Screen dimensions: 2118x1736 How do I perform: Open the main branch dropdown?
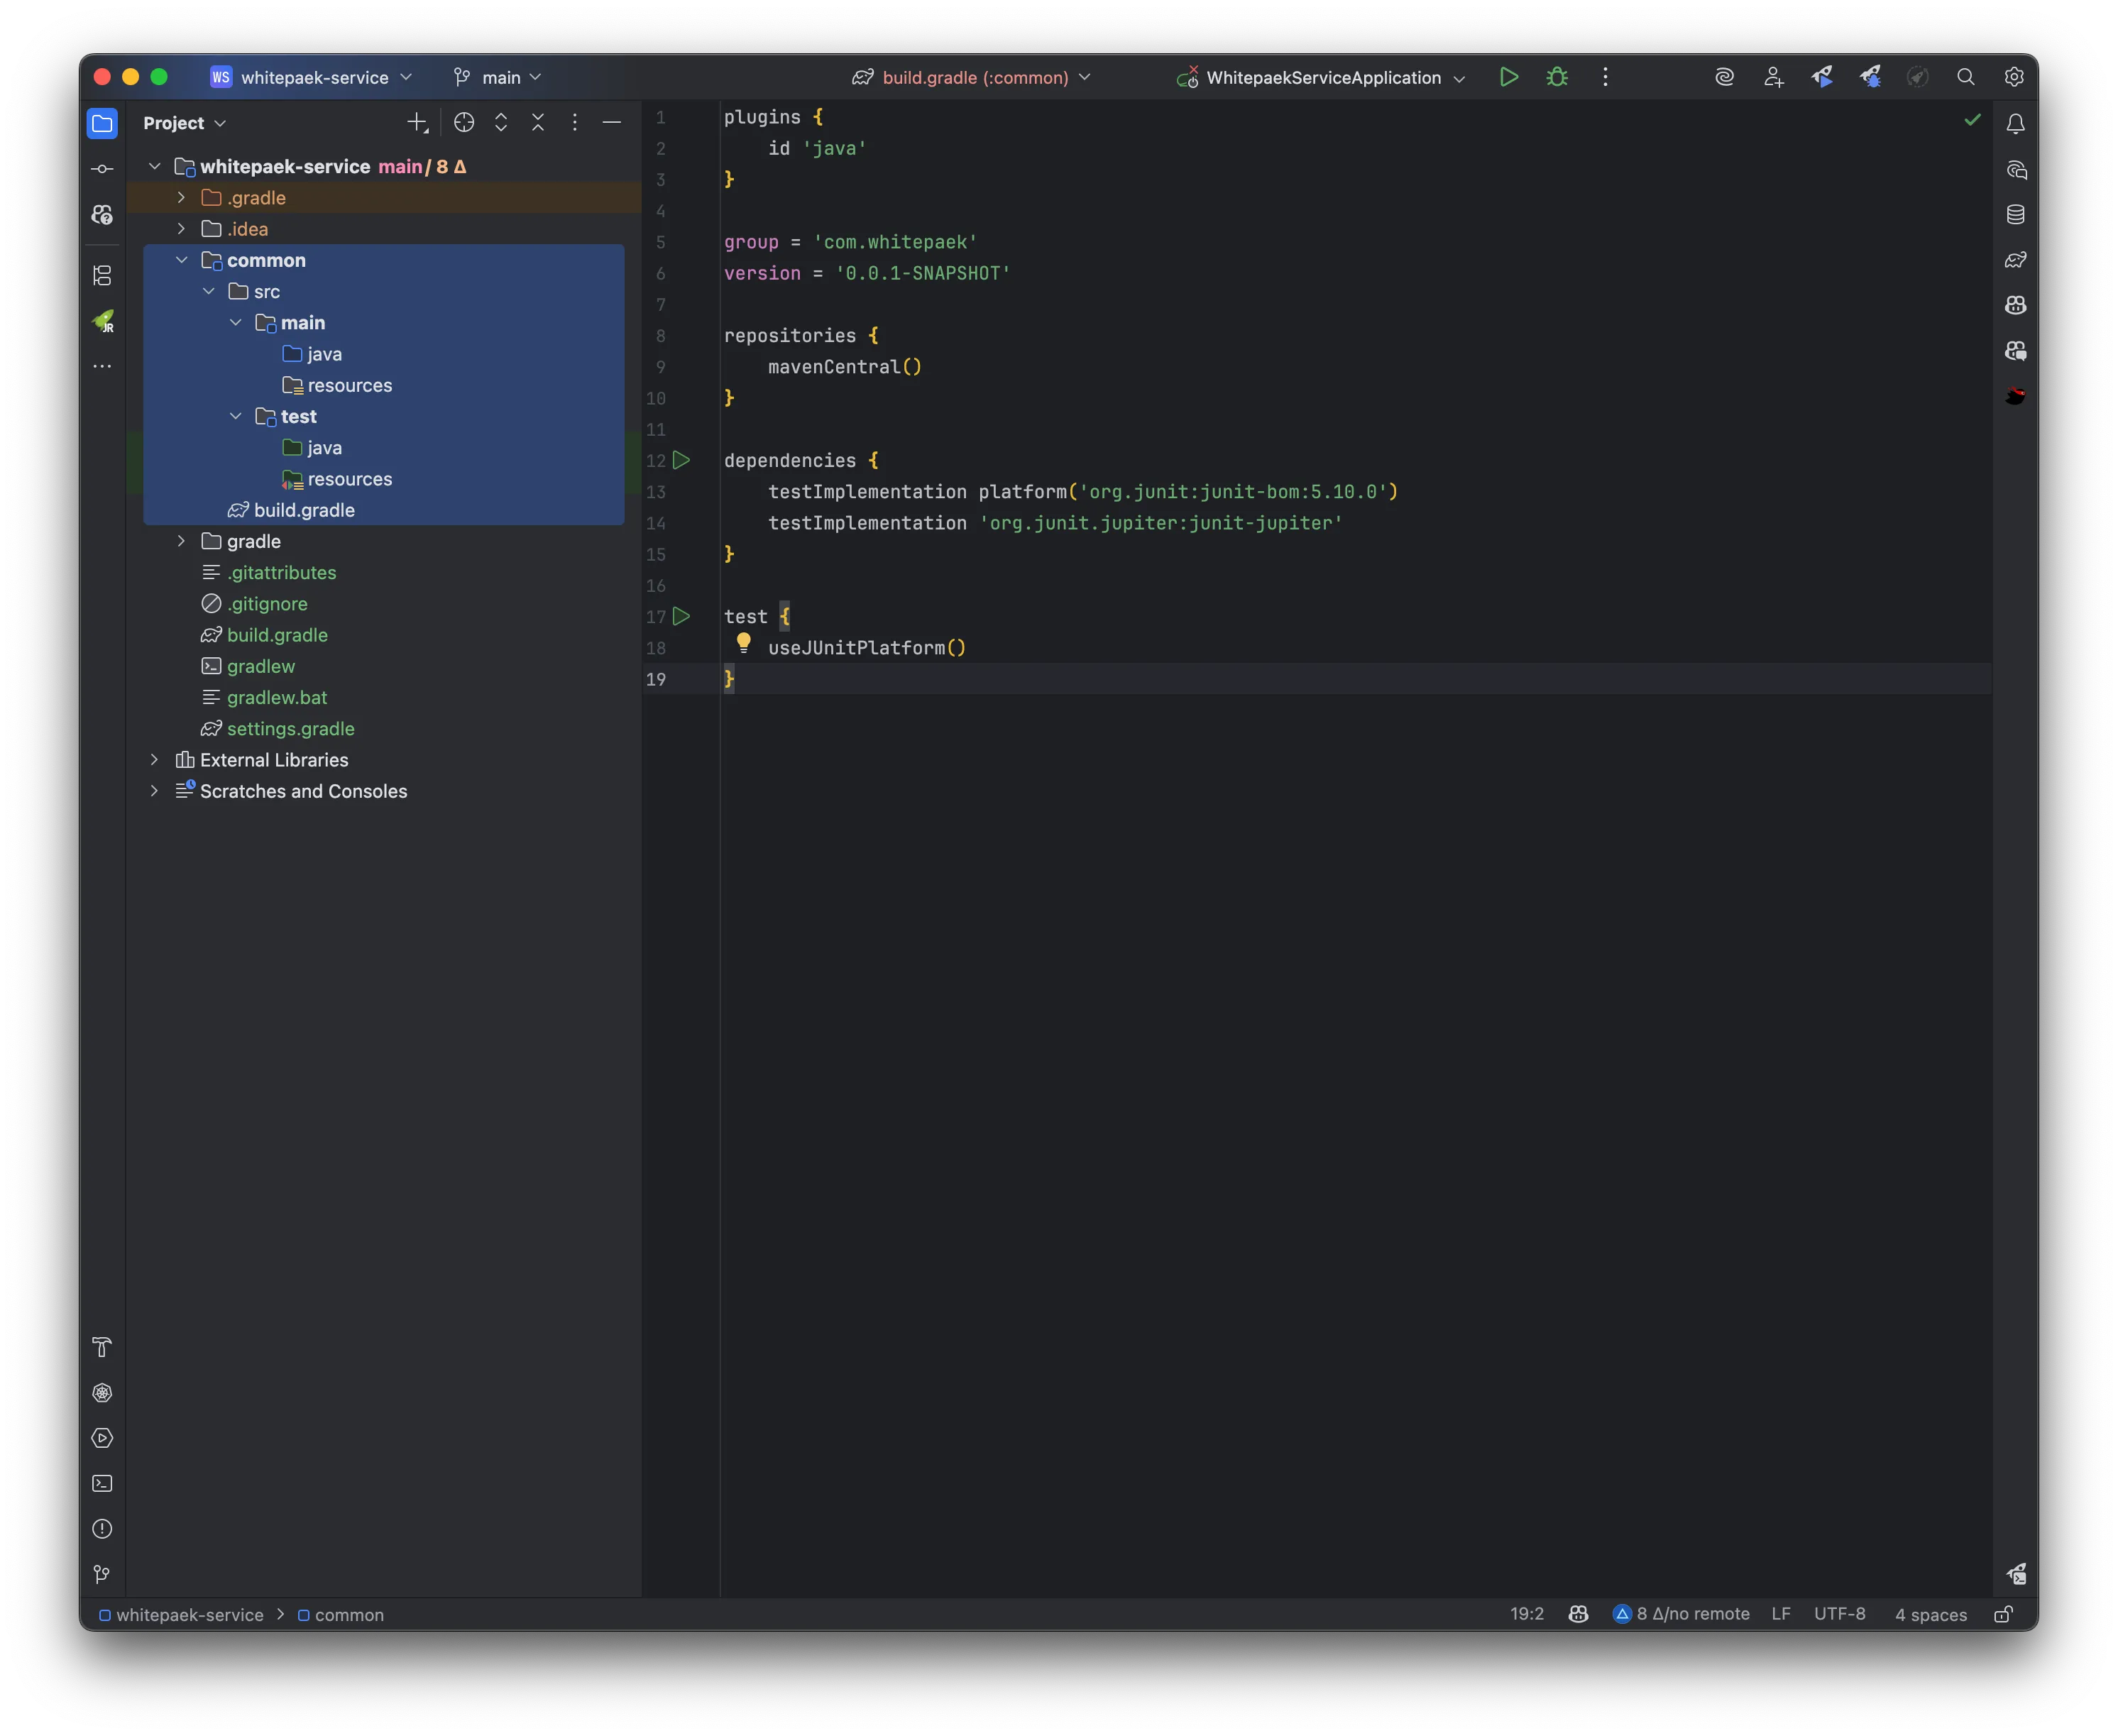pos(497,77)
